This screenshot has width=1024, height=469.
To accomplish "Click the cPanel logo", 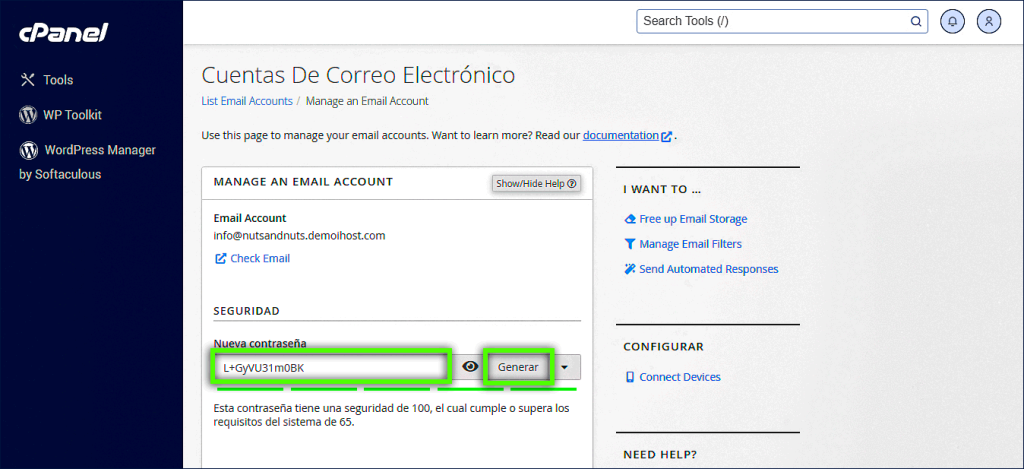I will [x=63, y=33].
